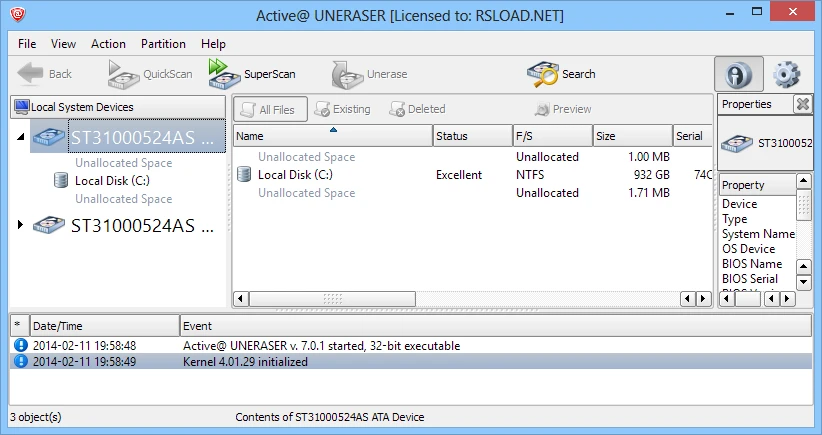Click the Back arrow icon

(32, 74)
